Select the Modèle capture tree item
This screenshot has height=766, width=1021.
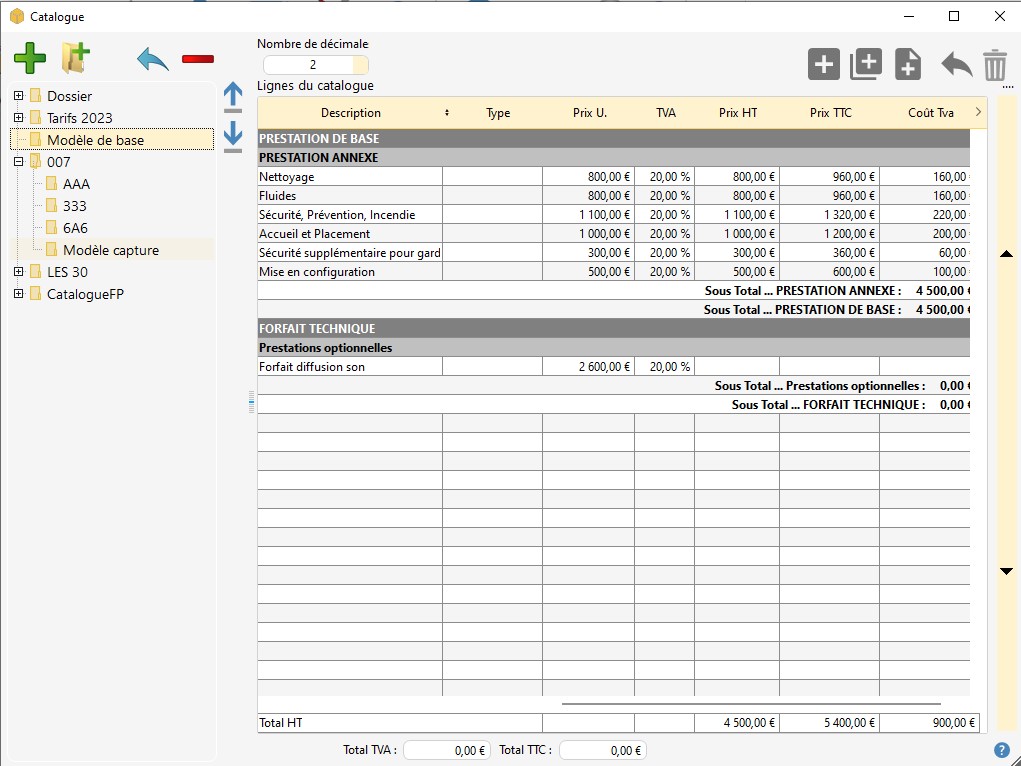click(110, 250)
